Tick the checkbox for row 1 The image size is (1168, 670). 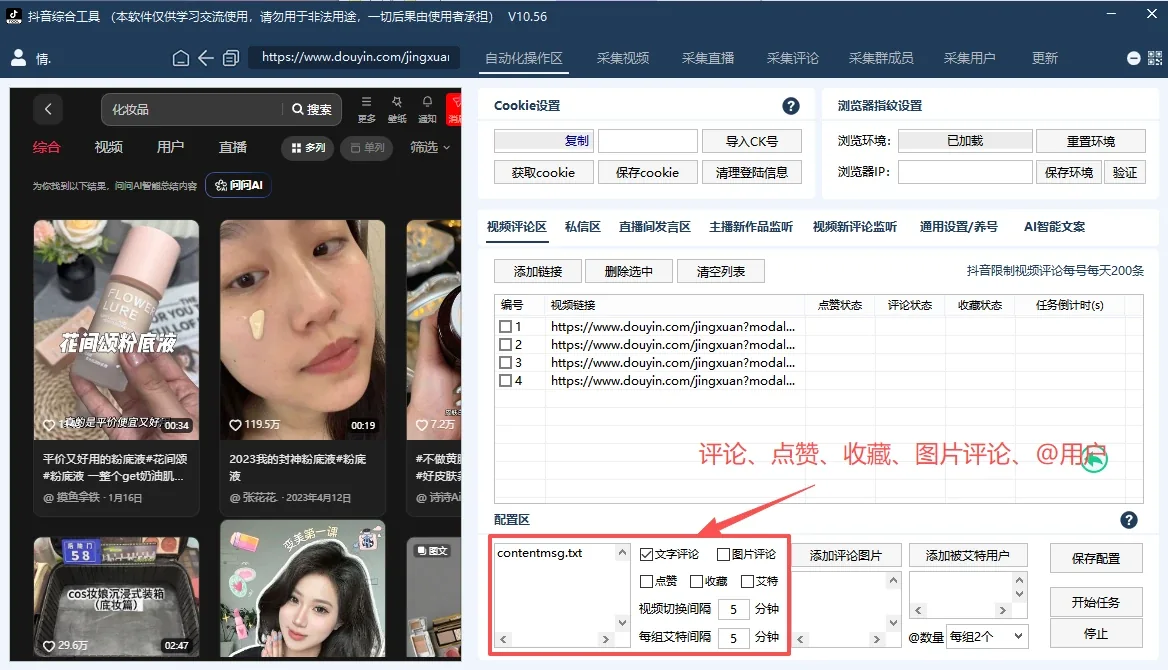(505, 326)
